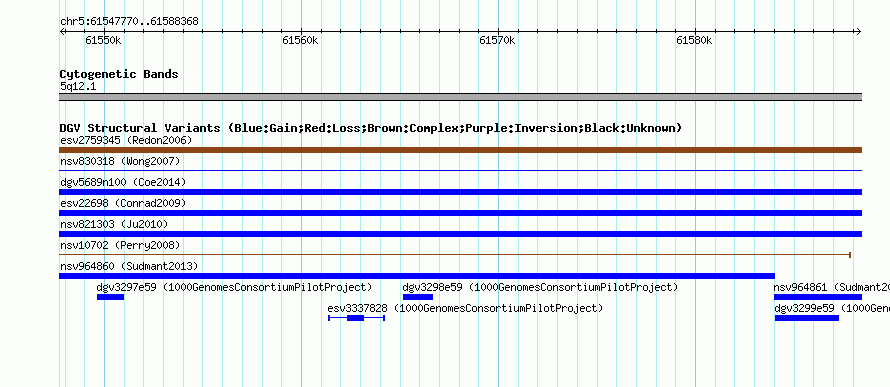Click the short blue dgv3298e59 variant bar
This screenshot has width=890, height=387.
coord(418,297)
